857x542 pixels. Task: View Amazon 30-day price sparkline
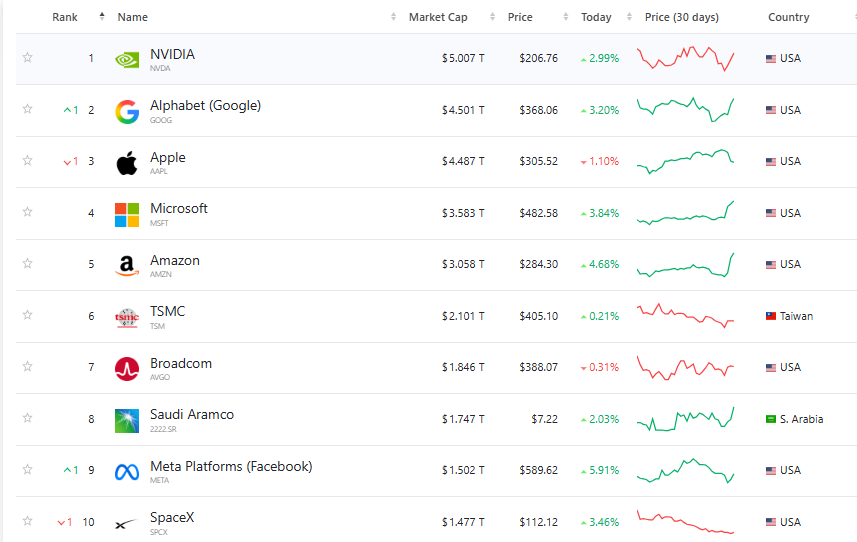point(685,264)
